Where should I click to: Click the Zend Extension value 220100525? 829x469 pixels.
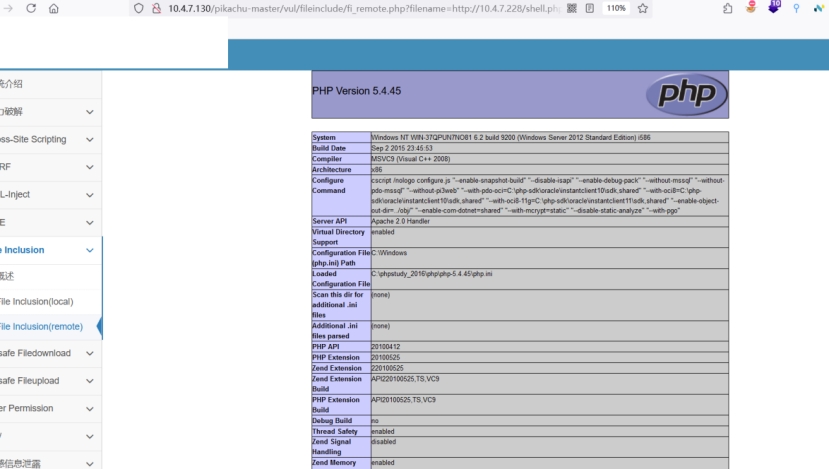387,368
